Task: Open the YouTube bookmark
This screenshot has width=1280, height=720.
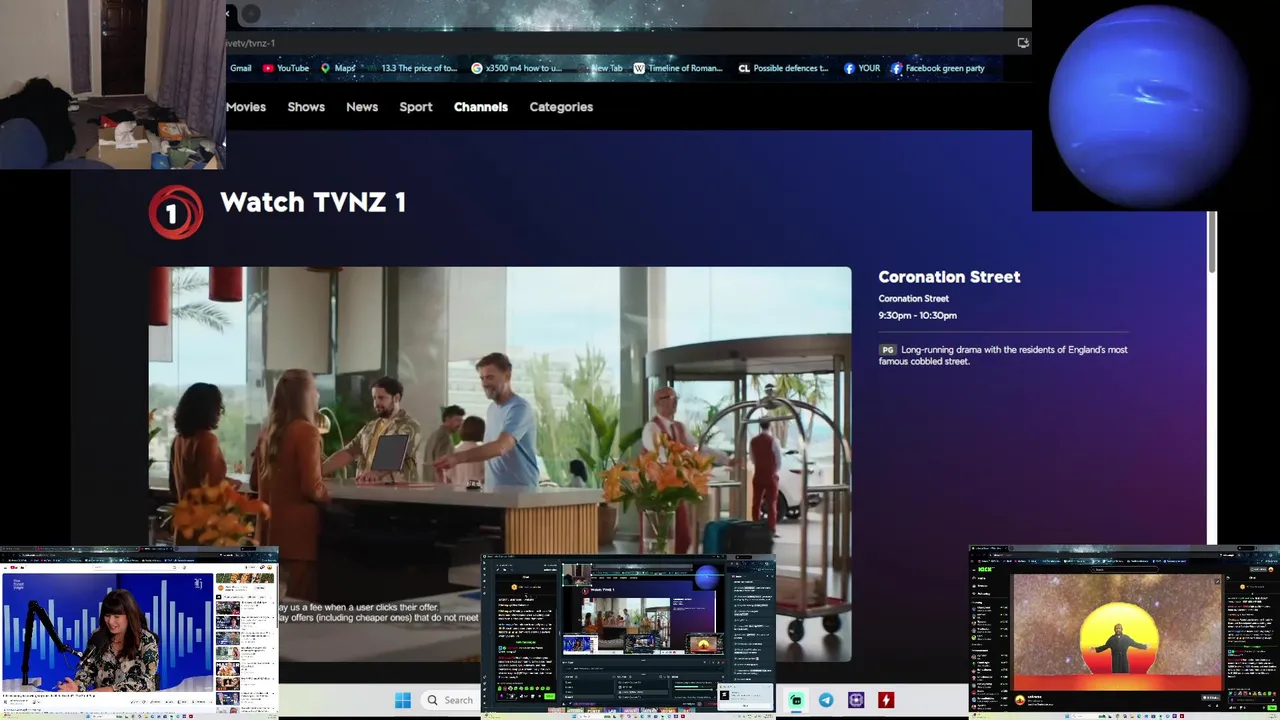Action: tap(286, 68)
